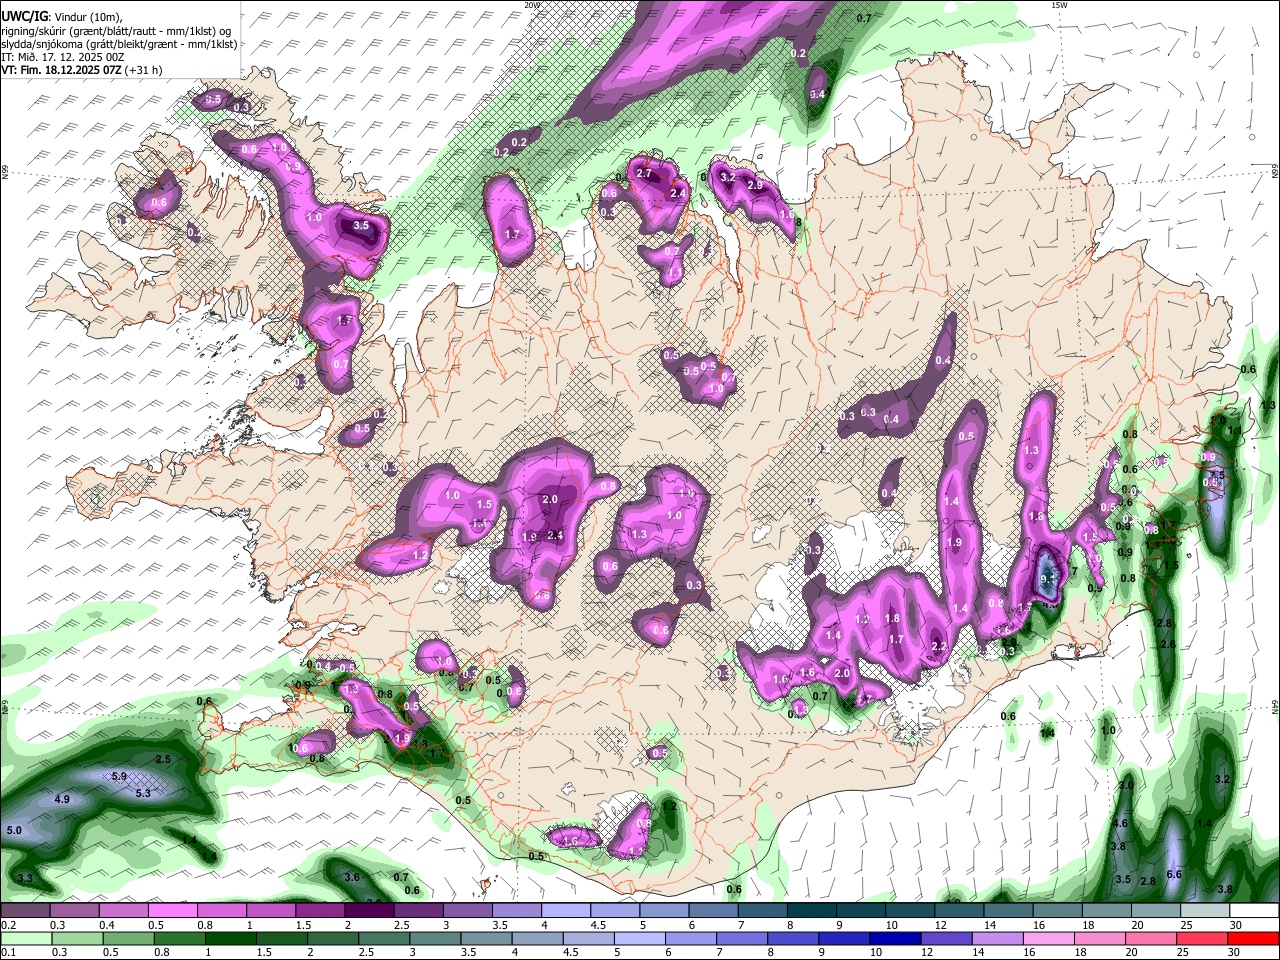Screen dimensions: 1280x960
Task: Click the "2.7" snow value on the map
Action: point(644,173)
